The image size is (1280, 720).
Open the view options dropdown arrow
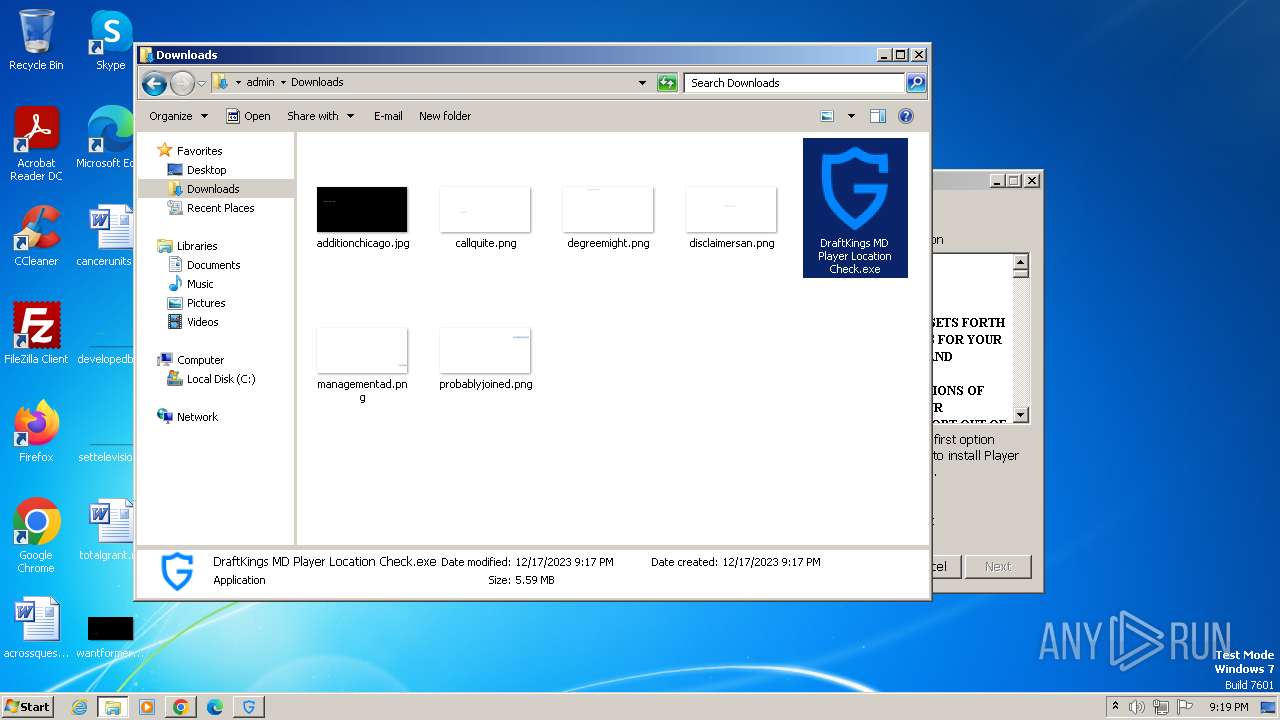pyautogui.click(x=851, y=116)
